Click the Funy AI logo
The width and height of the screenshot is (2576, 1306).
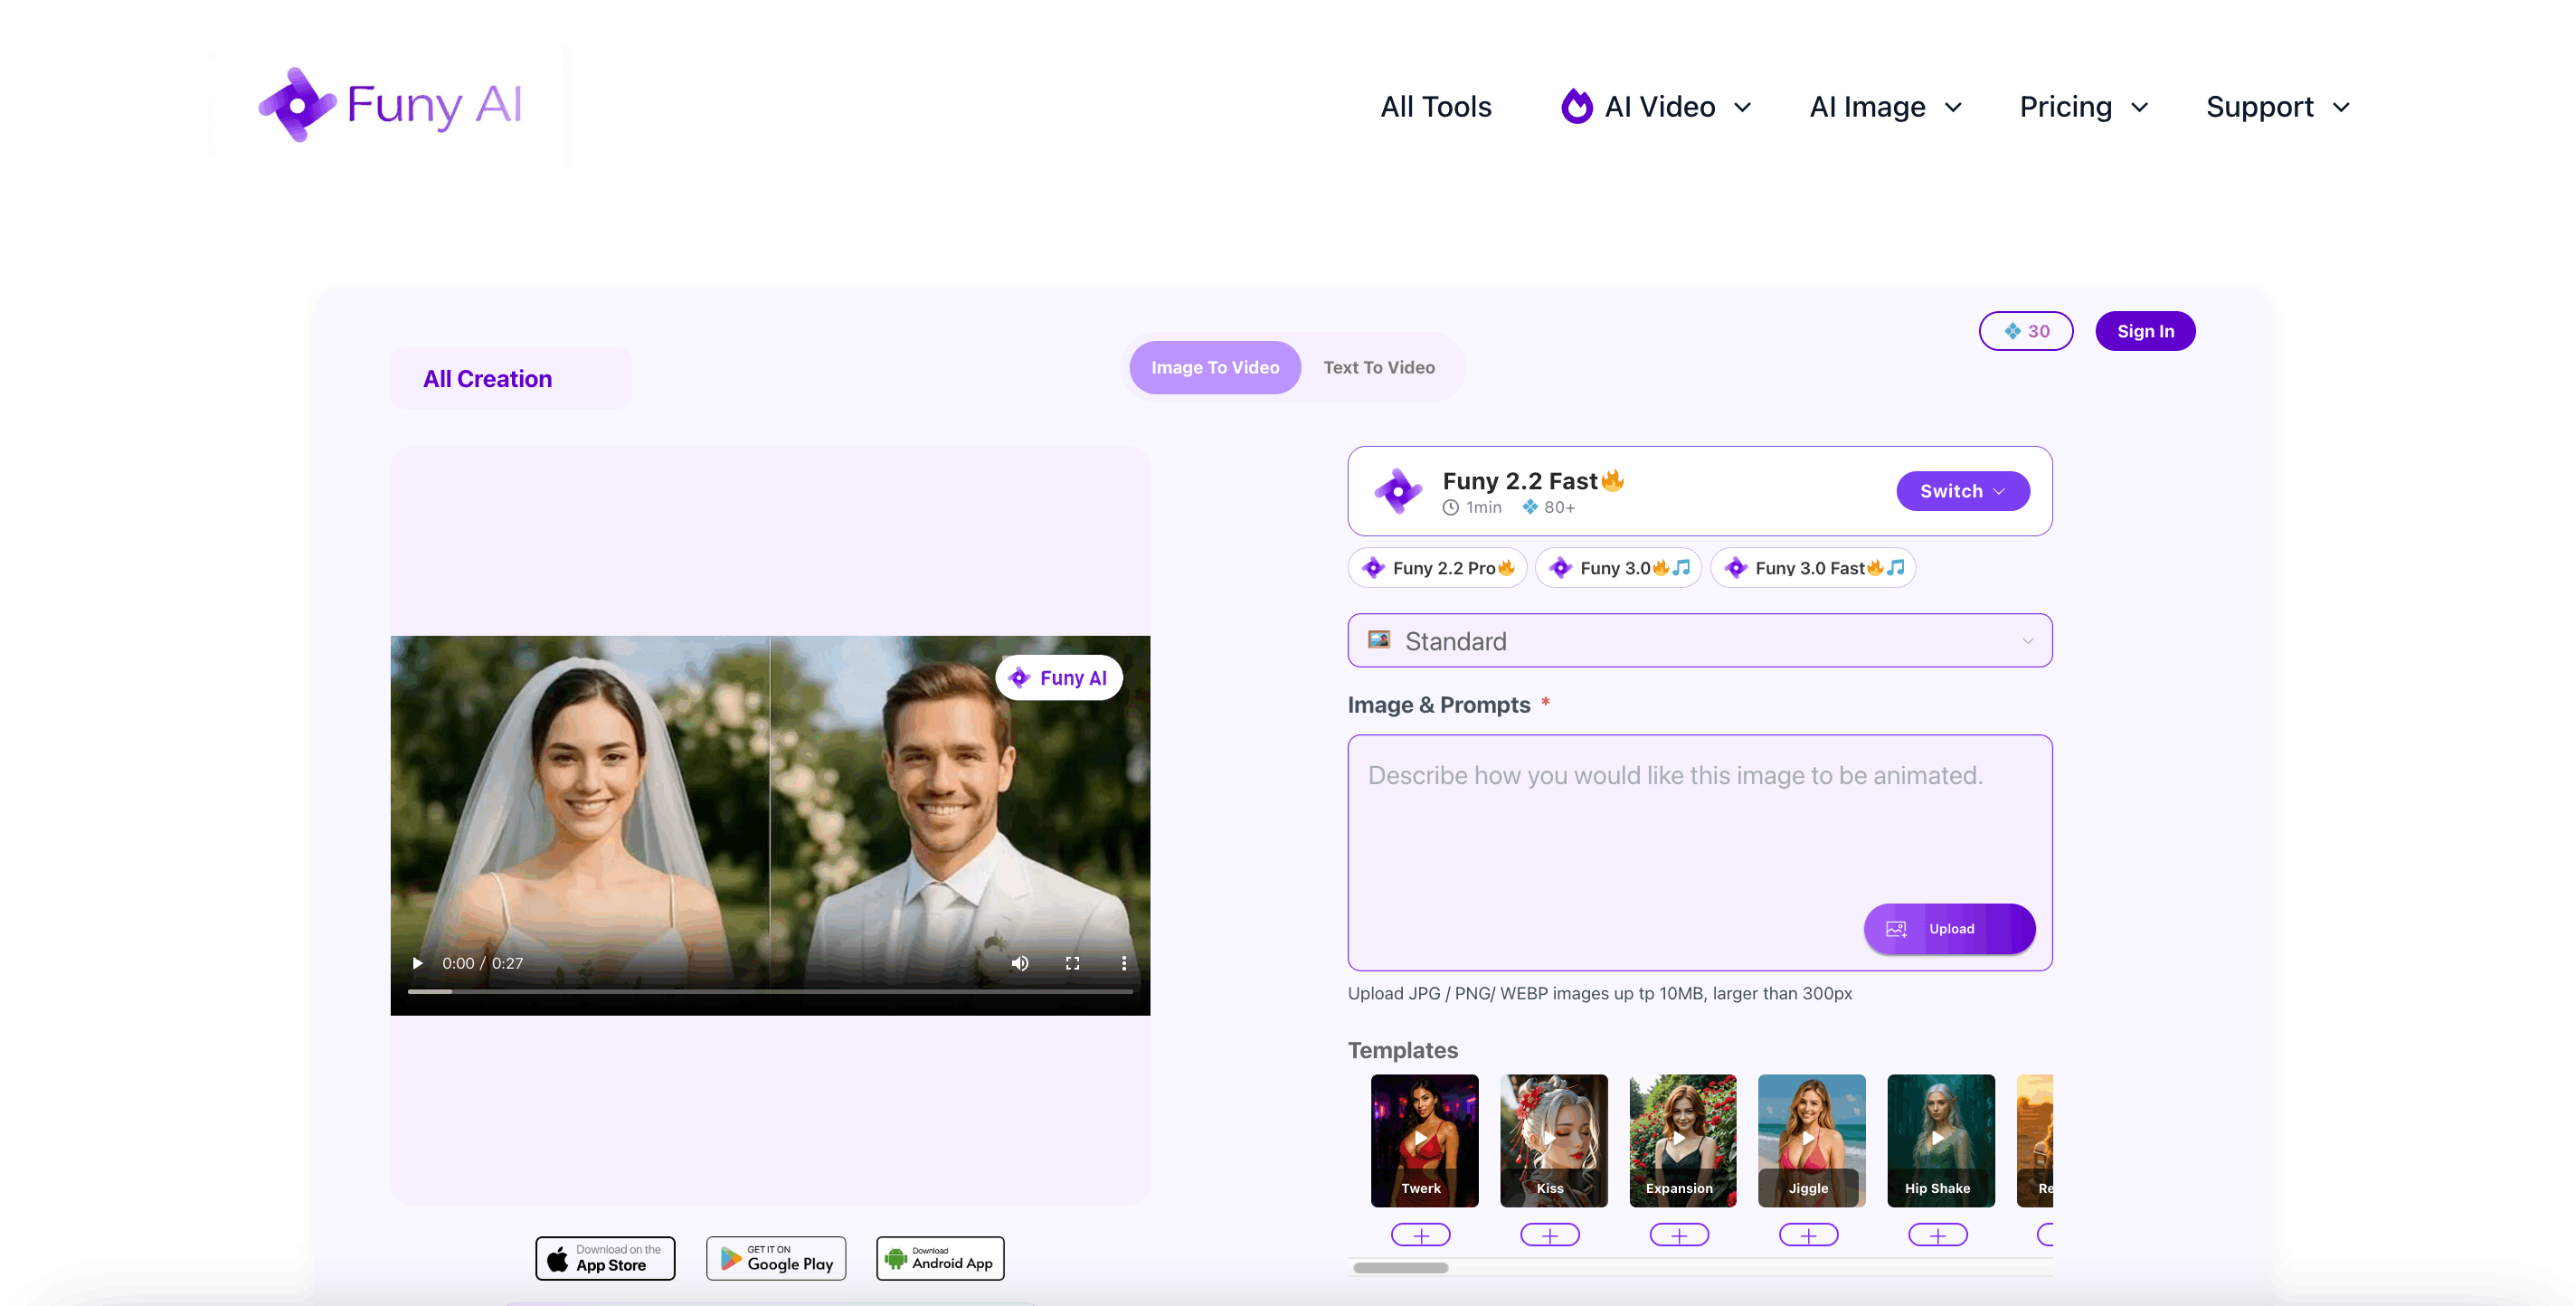(x=390, y=104)
